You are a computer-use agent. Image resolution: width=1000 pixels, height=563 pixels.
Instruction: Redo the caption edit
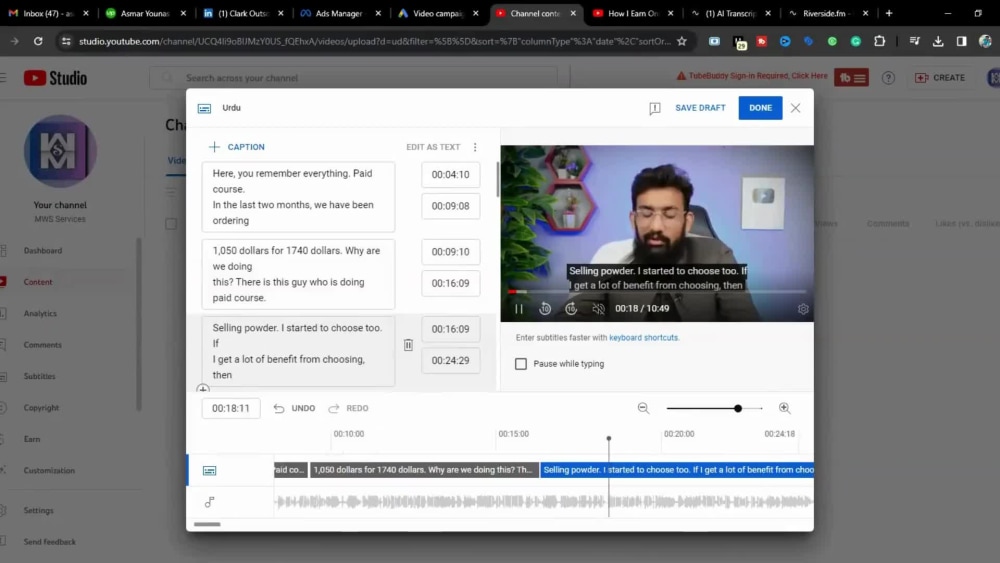pos(348,408)
